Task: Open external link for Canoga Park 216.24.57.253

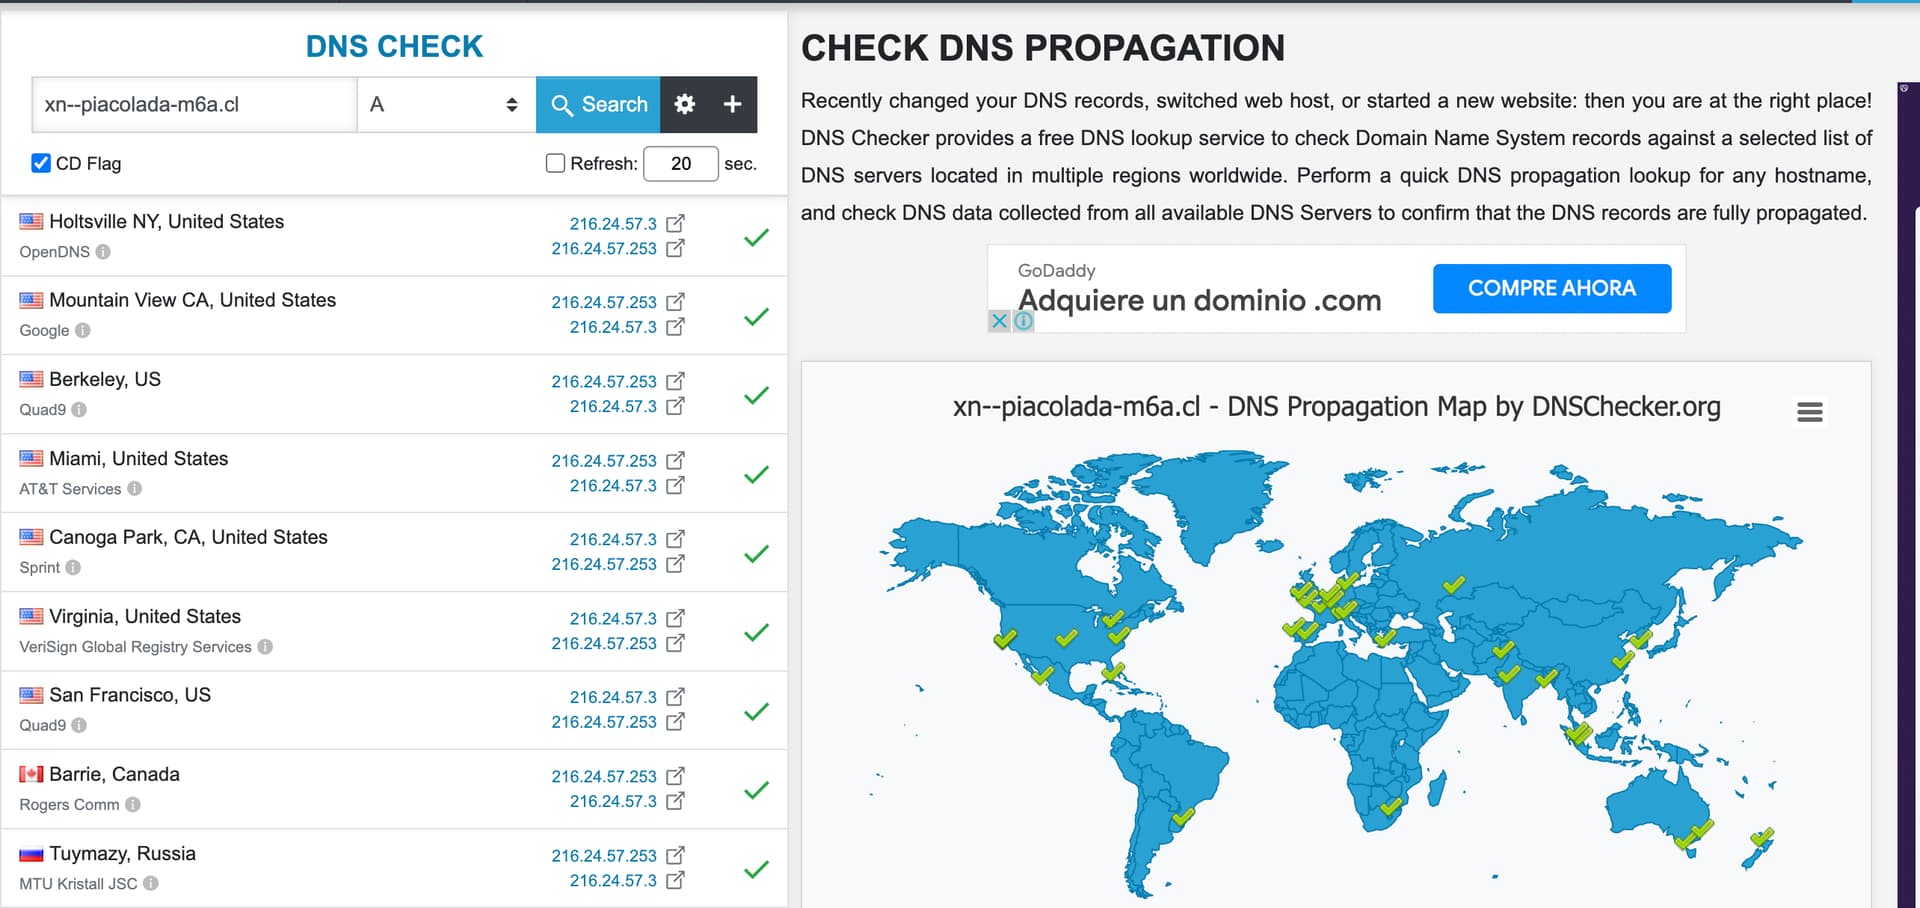Action: [x=676, y=564]
